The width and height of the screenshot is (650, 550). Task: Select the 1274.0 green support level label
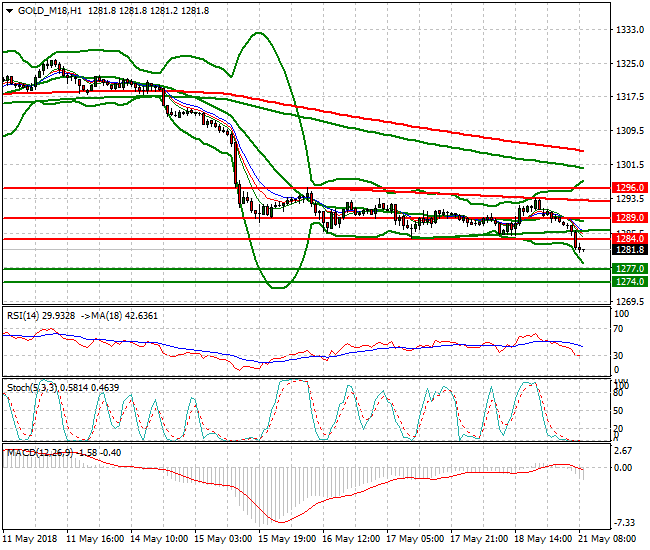click(x=630, y=281)
